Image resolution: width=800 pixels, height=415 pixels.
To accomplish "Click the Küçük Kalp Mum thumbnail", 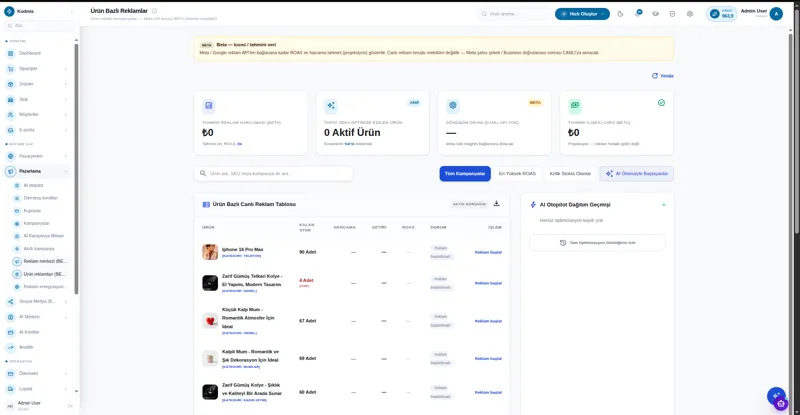I will [x=210, y=321].
